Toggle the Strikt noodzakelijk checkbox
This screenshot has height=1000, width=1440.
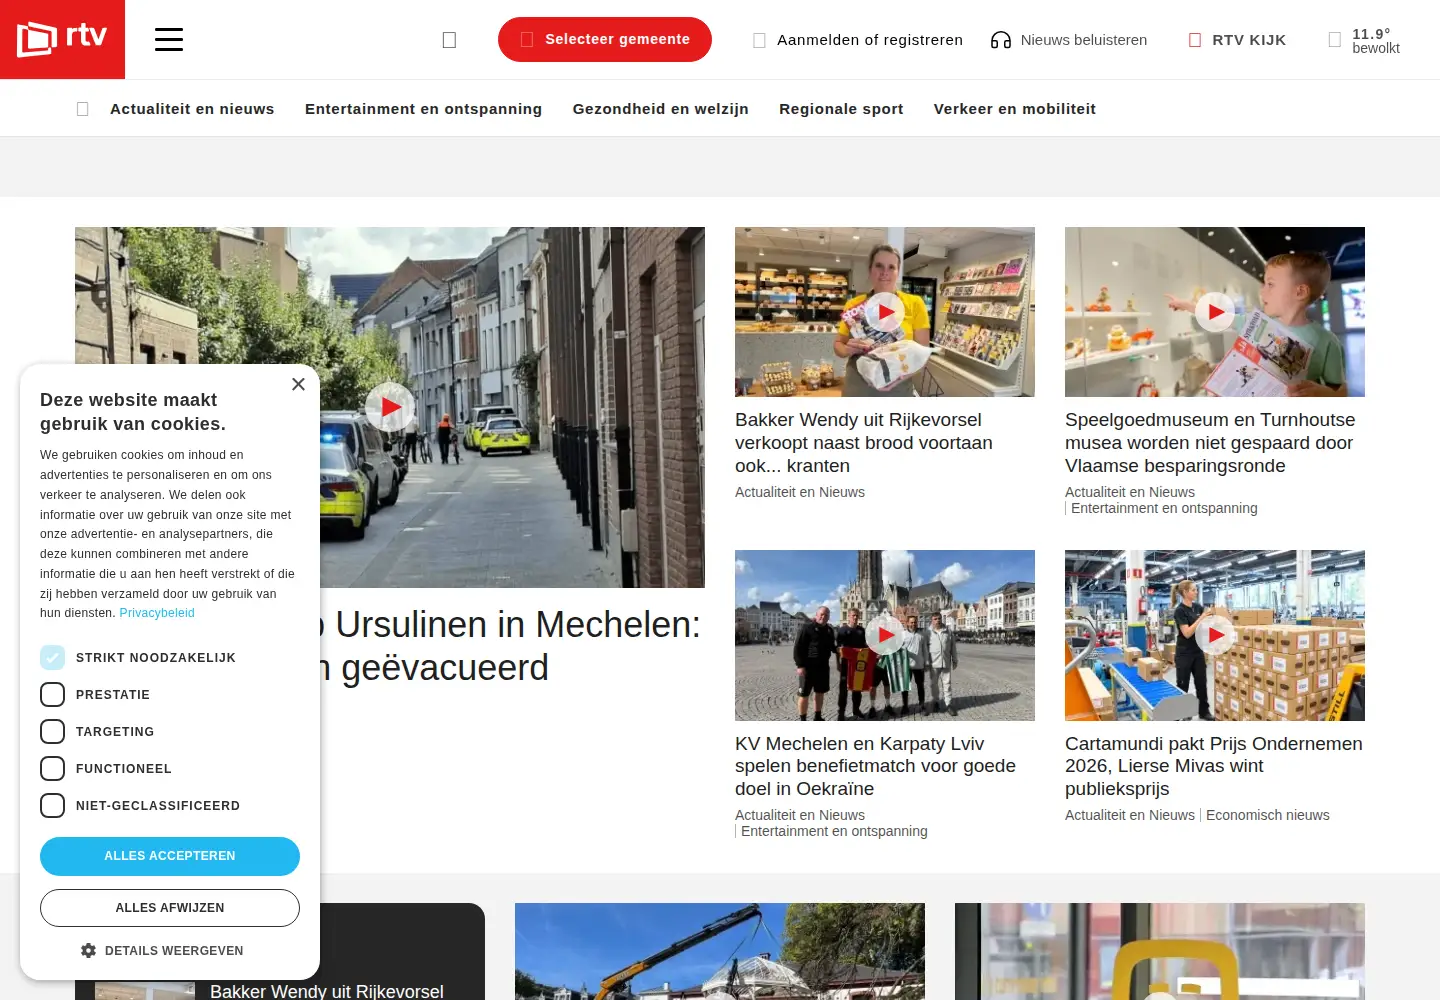pos(53,657)
